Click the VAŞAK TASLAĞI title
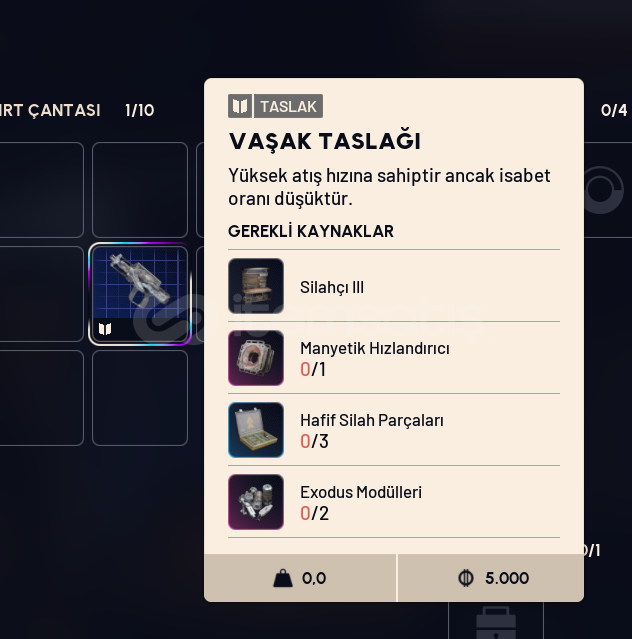The width and height of the screenshot is (632, 639). [325, 141]
